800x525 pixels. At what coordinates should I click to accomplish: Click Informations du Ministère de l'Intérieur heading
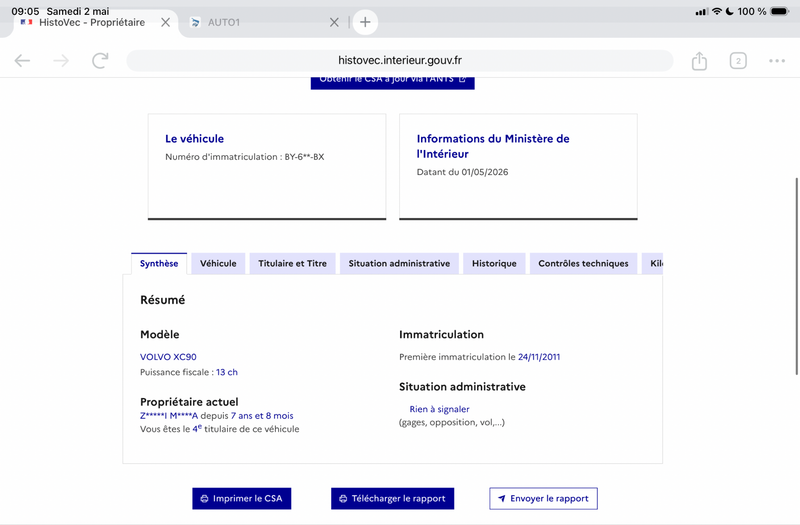493,146
